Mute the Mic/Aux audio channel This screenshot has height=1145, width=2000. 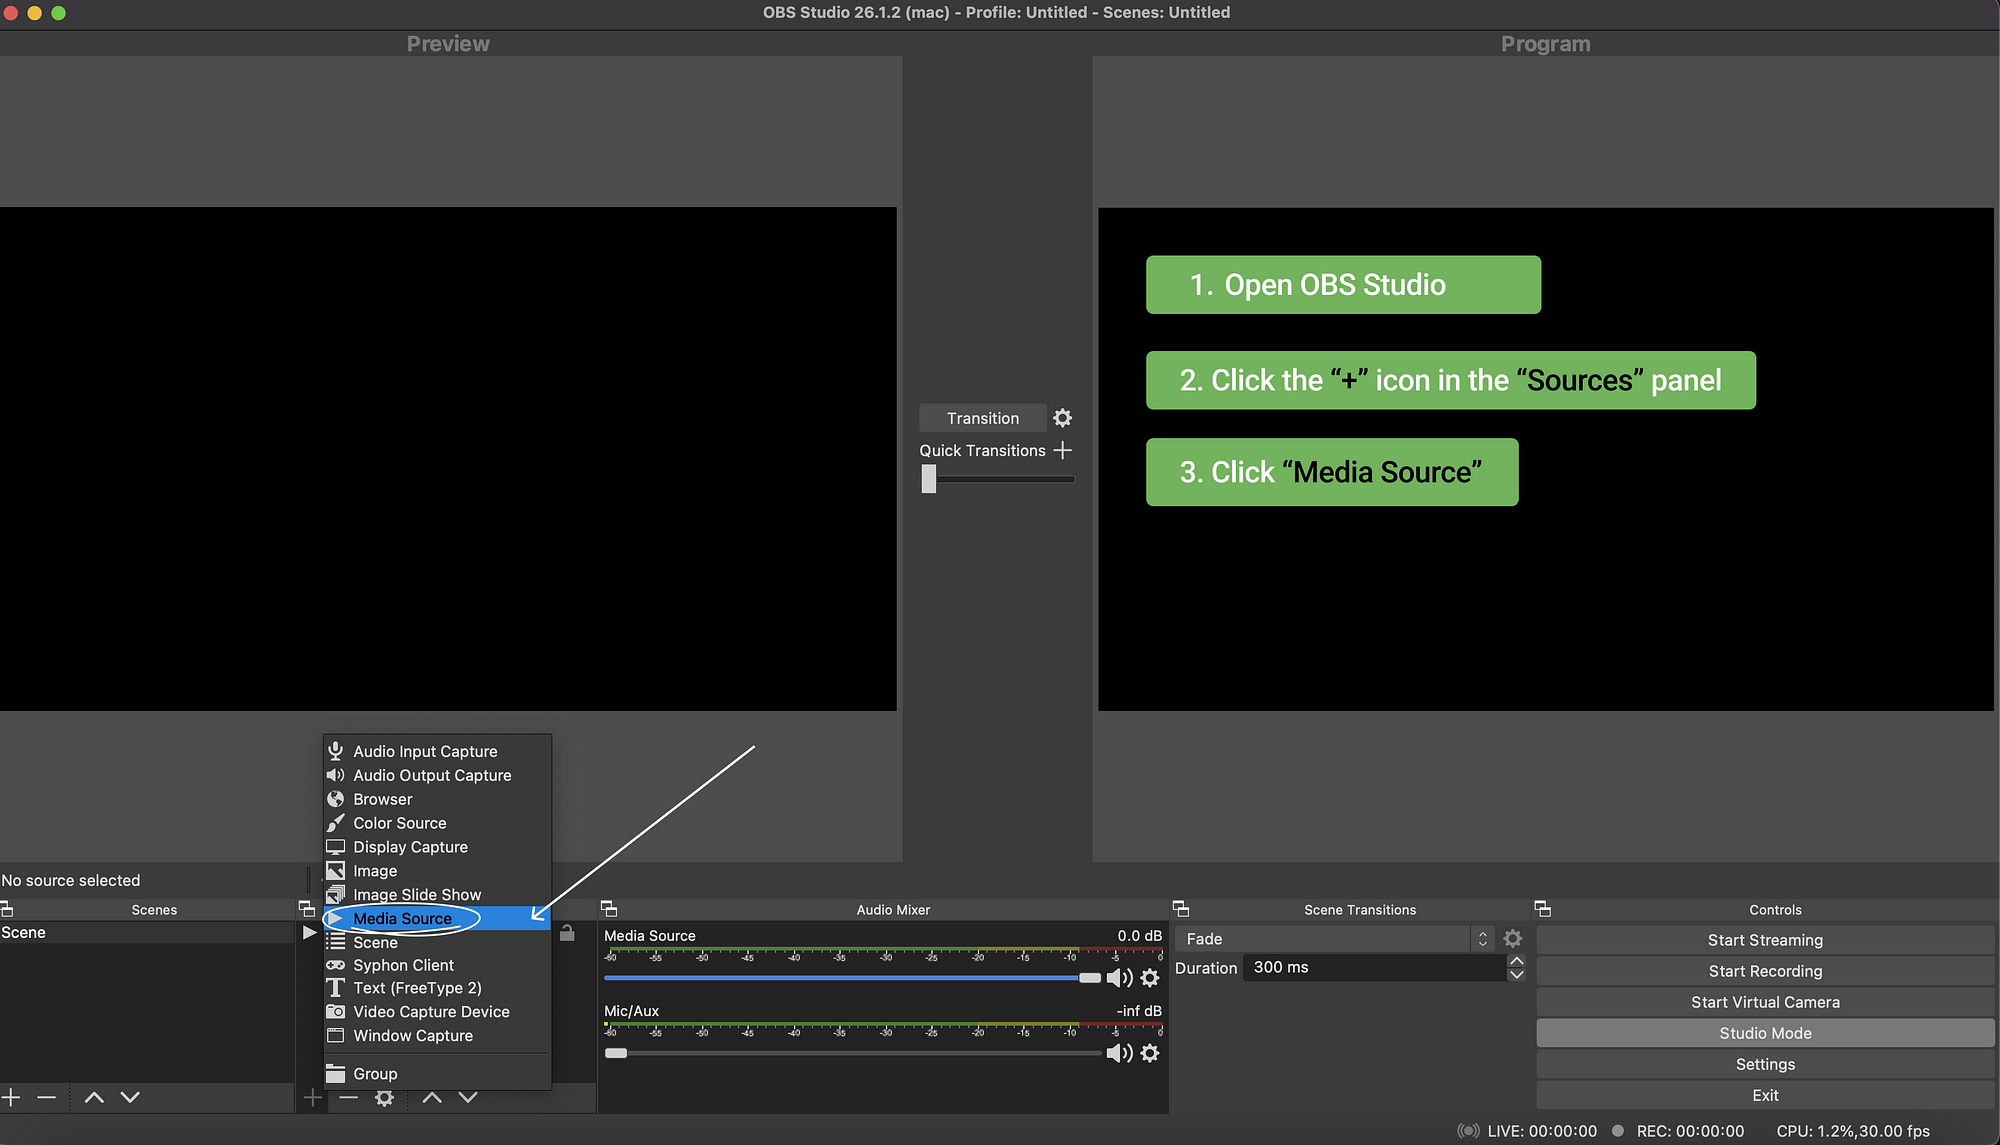click(x=1120, y=1053)
